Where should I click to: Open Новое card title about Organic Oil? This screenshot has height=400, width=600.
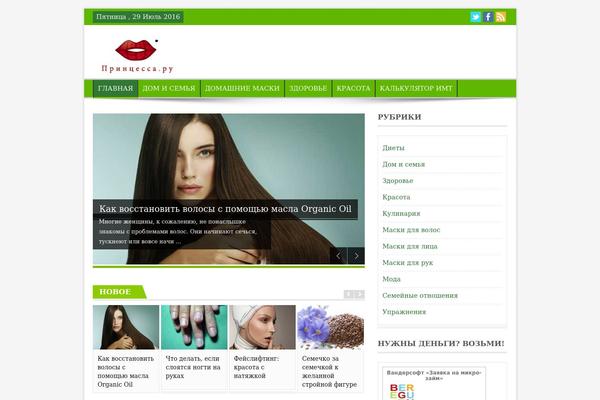(x=126, y=371)
